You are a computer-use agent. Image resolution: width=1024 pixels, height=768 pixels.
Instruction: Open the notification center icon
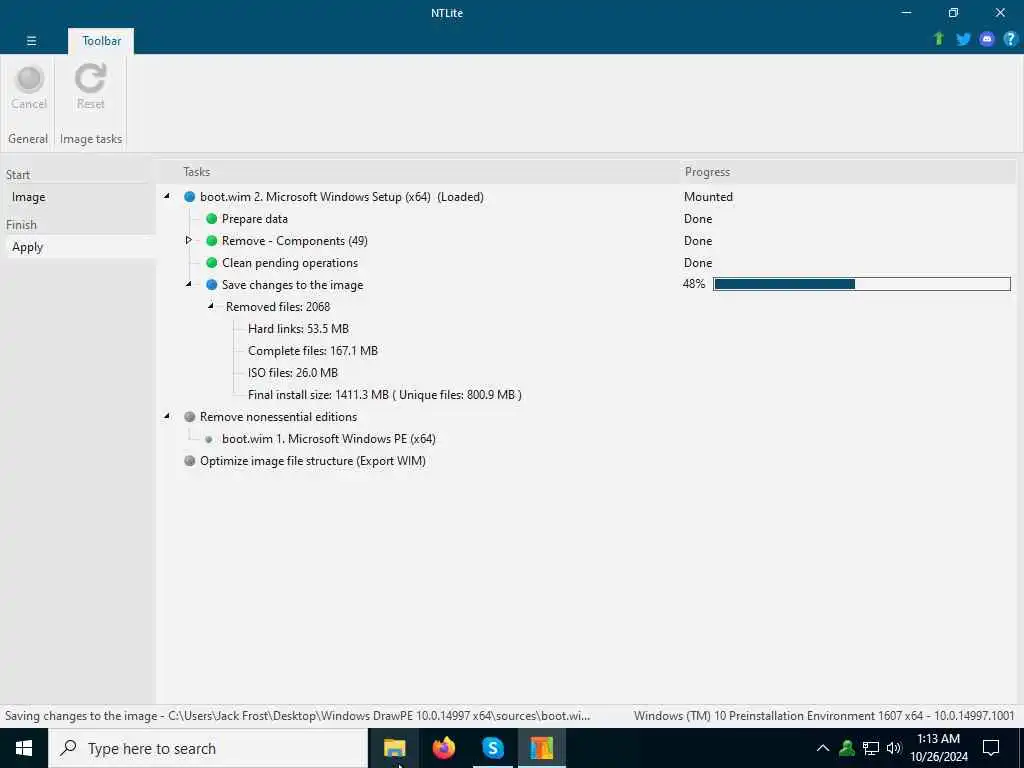click(x=991, y=748)
